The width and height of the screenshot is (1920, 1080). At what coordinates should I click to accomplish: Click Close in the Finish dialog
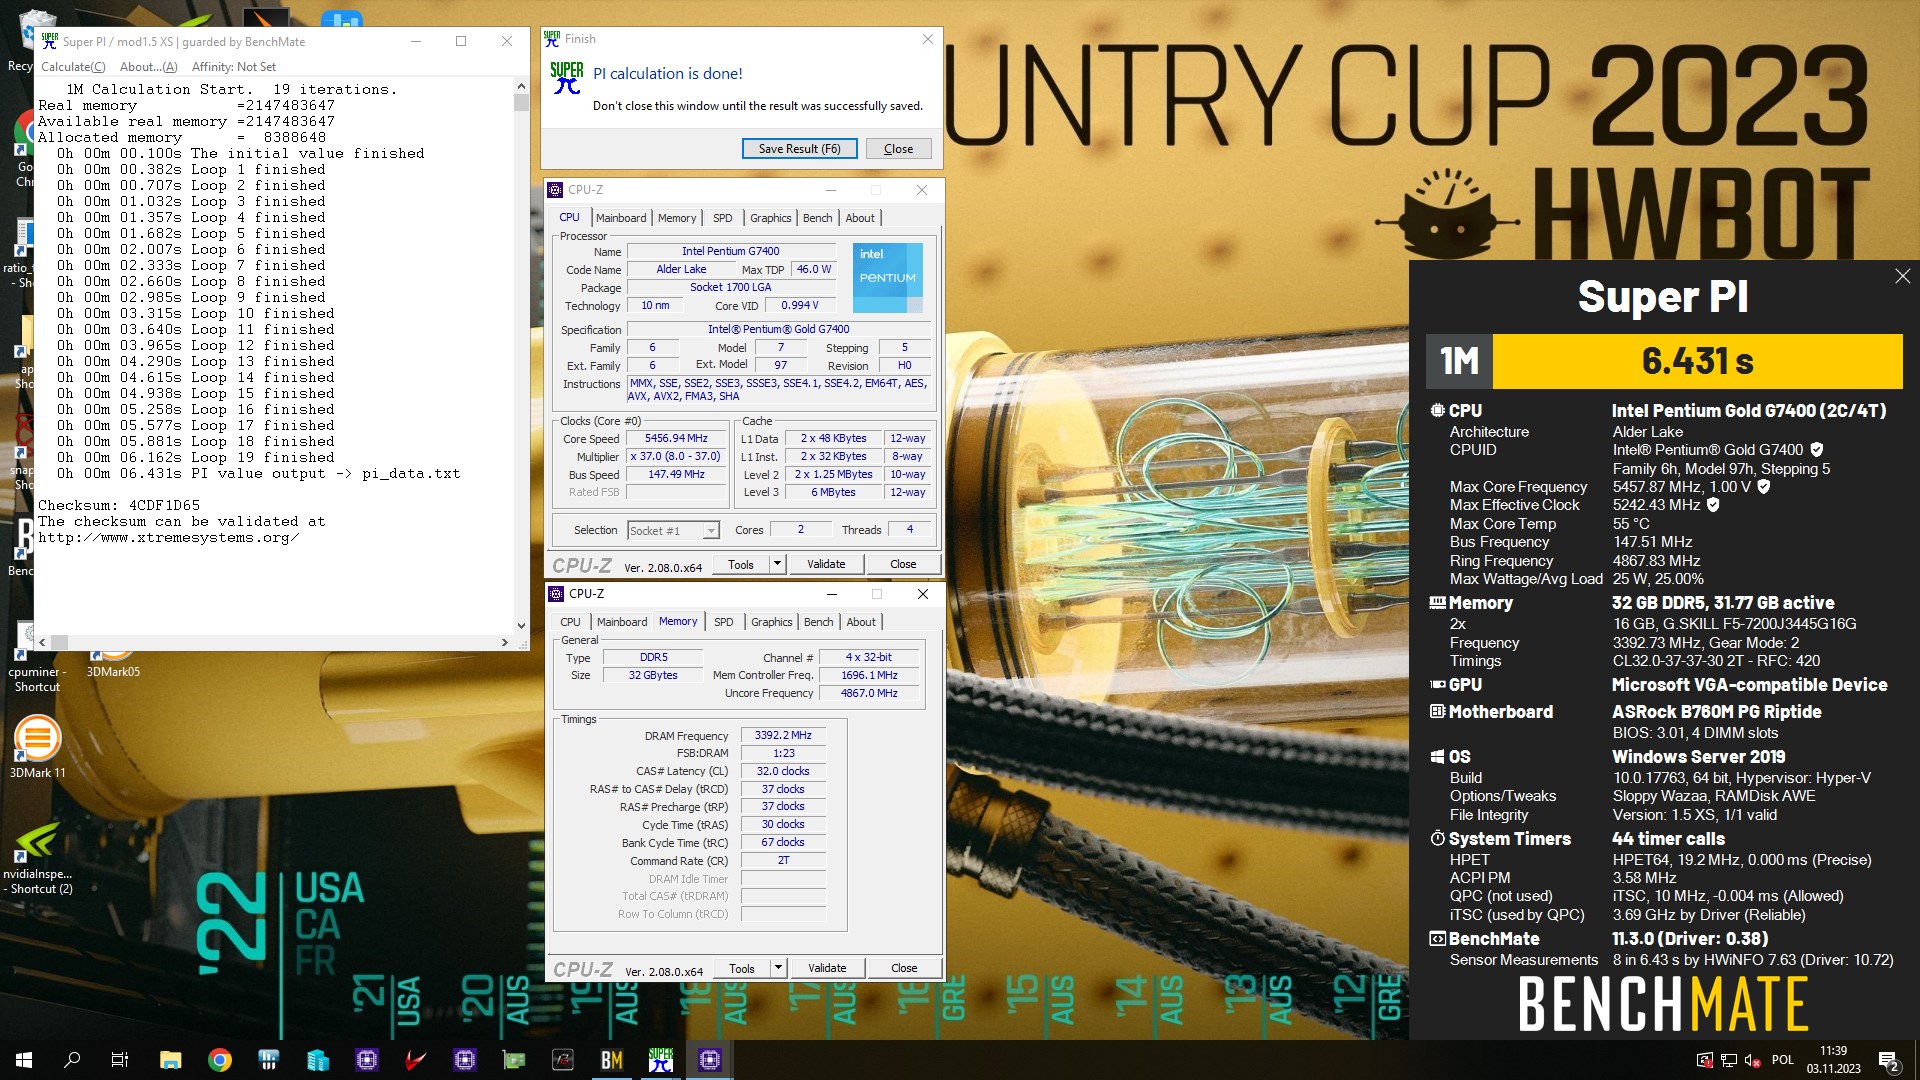coord(898,149)
